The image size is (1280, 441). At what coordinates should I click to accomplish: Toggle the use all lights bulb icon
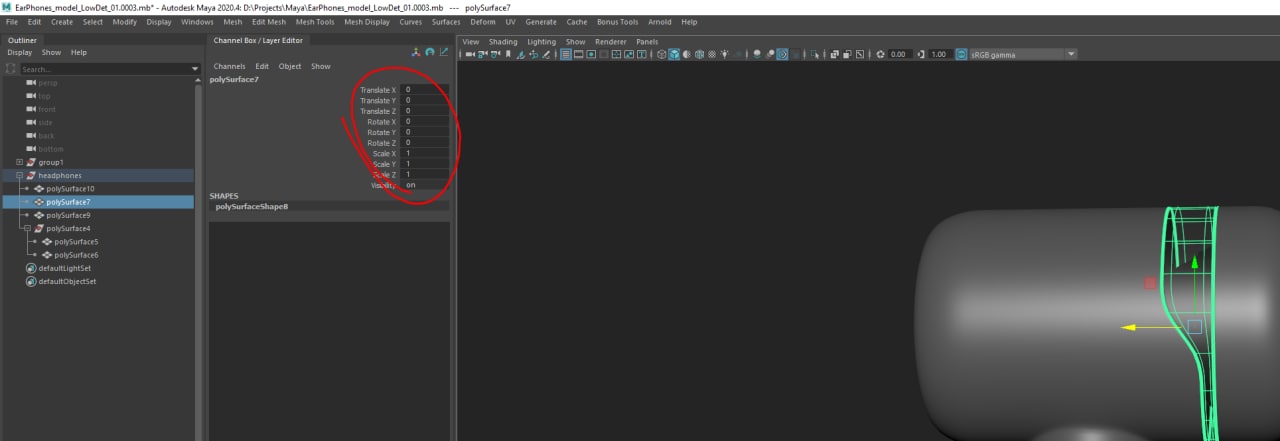(x=726, y=54)
